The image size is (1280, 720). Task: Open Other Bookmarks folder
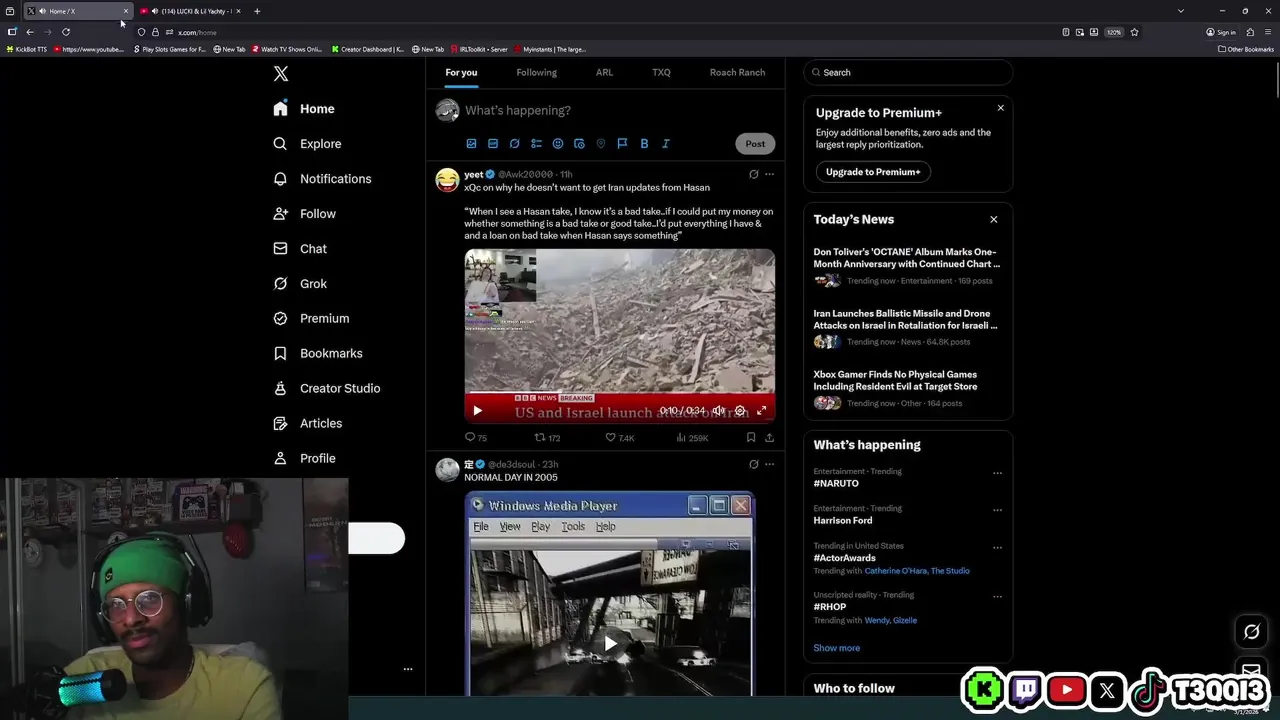tap(1246, 49)
